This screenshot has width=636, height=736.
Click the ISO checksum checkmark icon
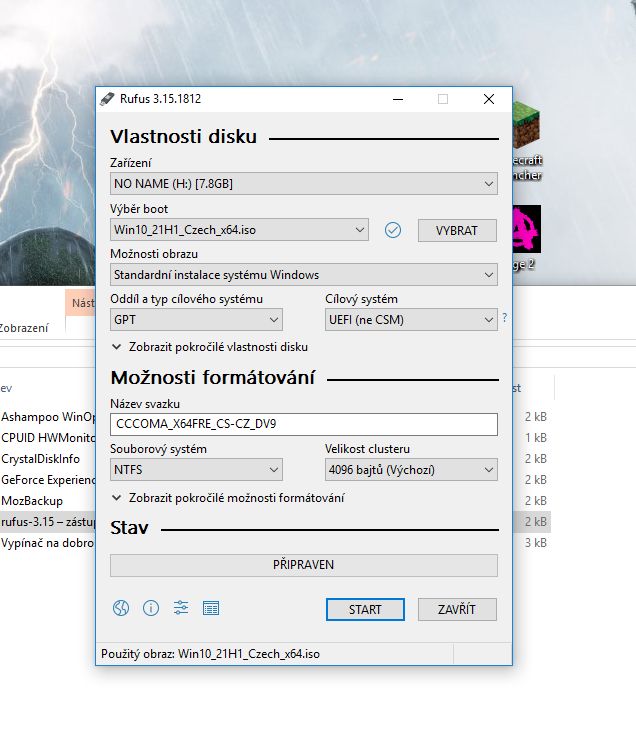[393, 230]
